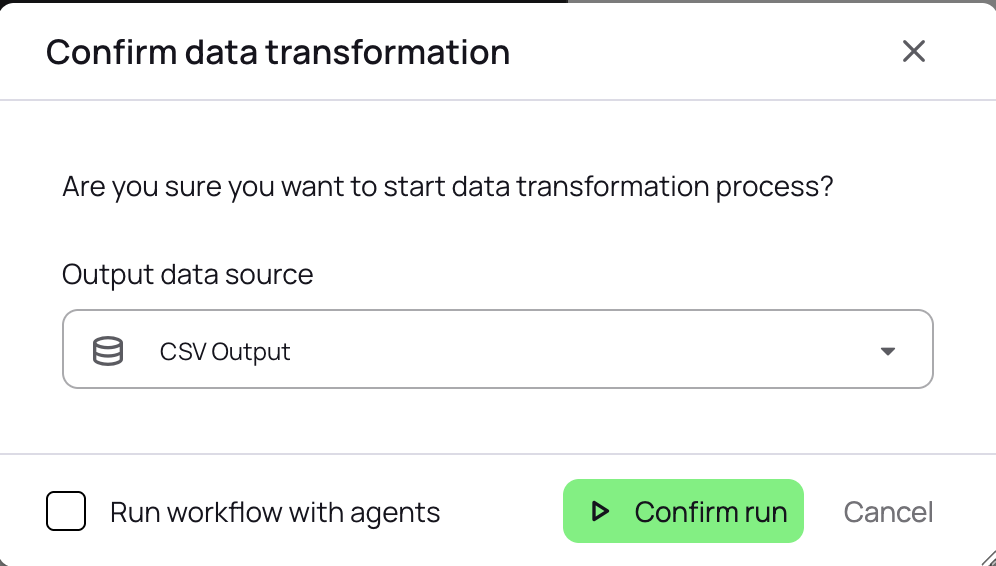Cancel the data transformation dialog
Screen dimensions: 996x566
point(888,512)
